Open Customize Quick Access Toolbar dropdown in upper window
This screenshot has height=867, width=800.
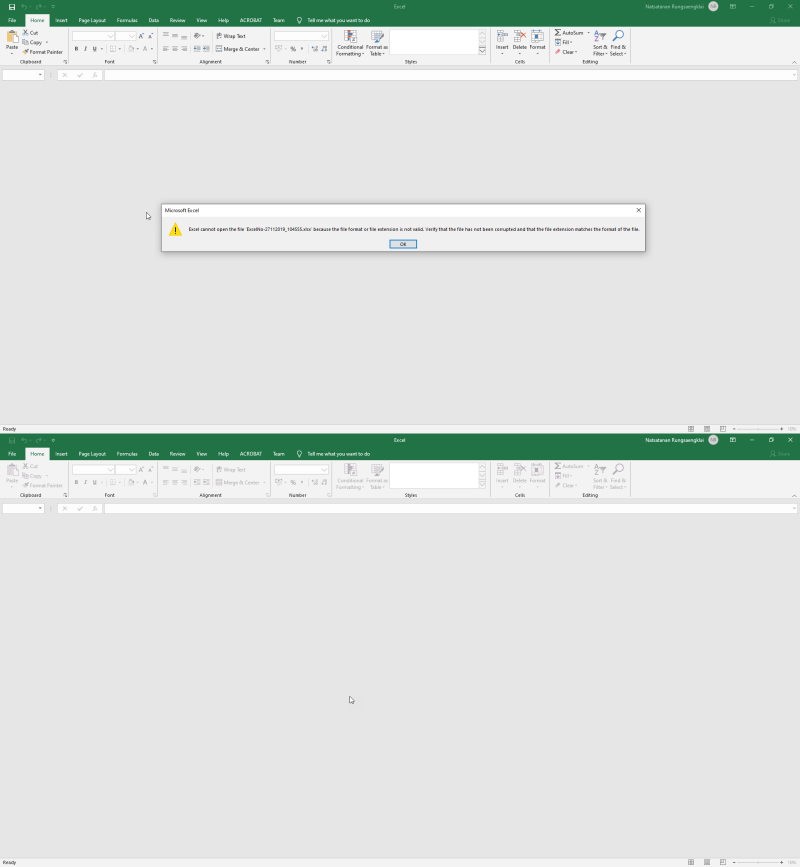click(53, 7)
